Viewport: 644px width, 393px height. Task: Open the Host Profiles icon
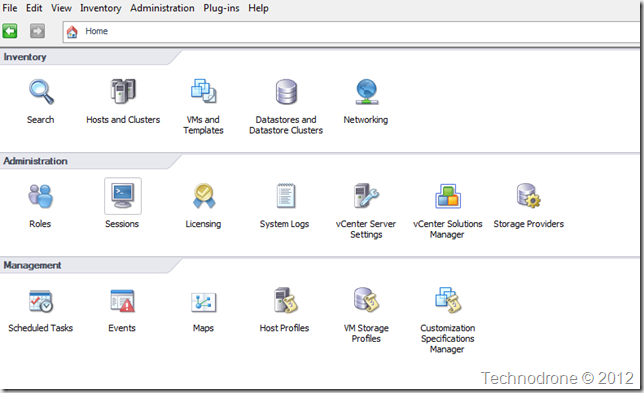point(285,300)
